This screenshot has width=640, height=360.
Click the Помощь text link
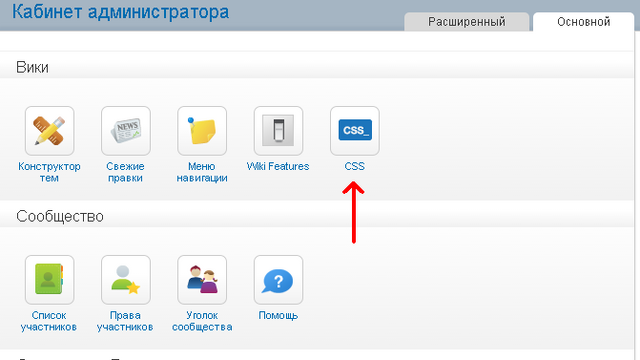(x=278, y=316)
